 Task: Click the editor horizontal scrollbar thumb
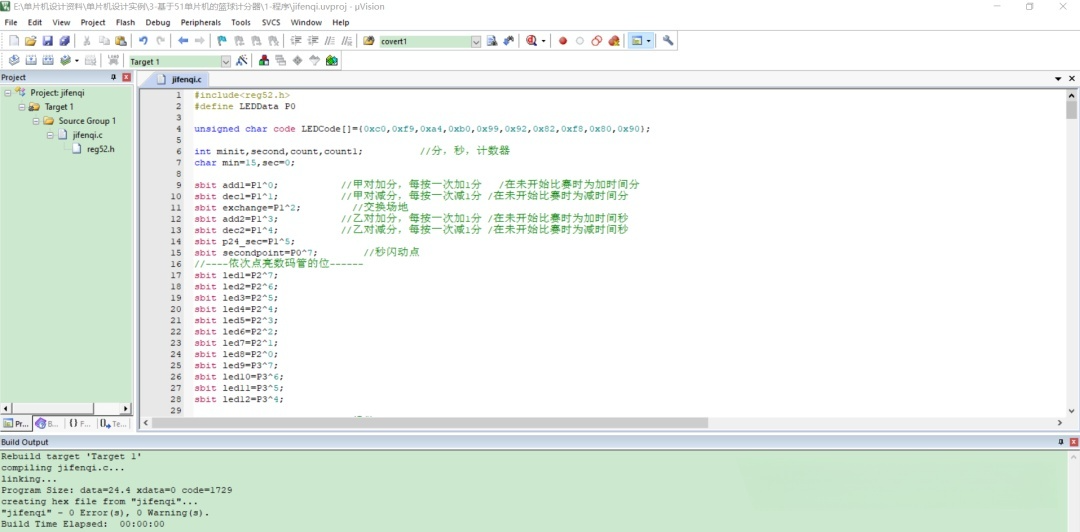click(x=430, y=422)
